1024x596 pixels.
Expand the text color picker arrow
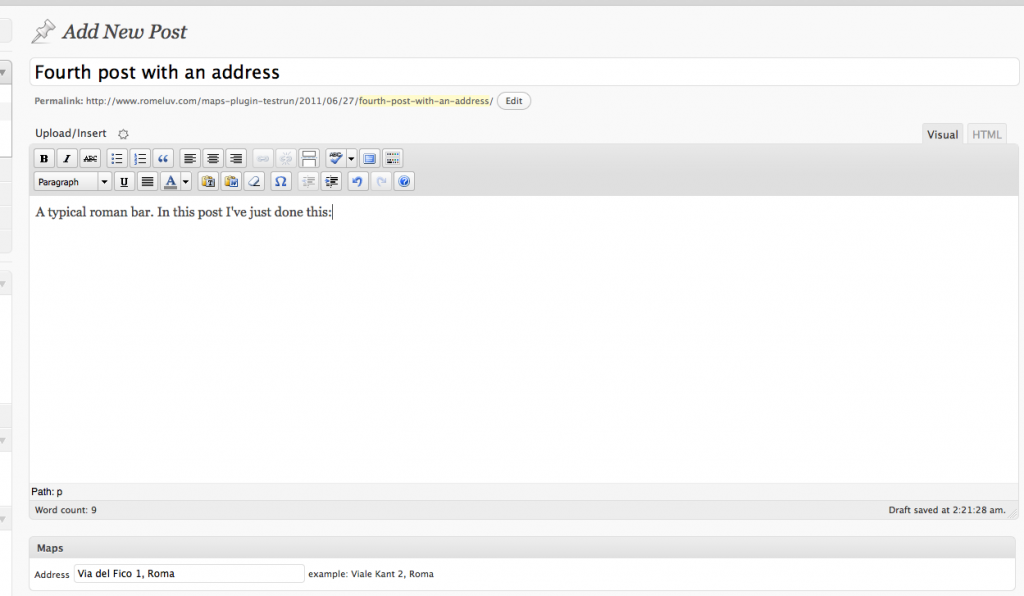[186, 182]
